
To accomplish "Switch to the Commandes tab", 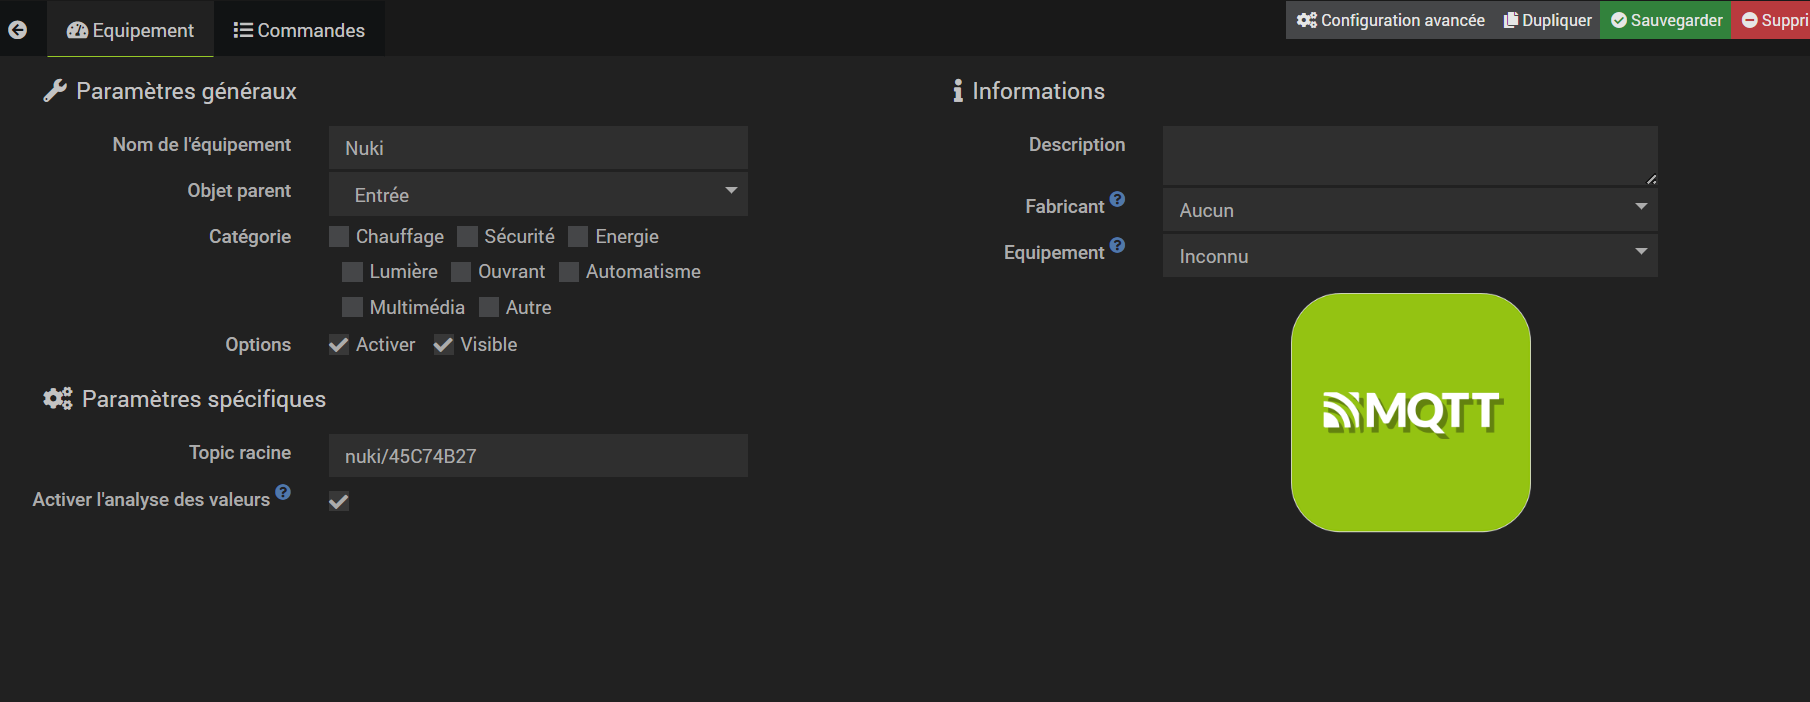I will point(299,30).
